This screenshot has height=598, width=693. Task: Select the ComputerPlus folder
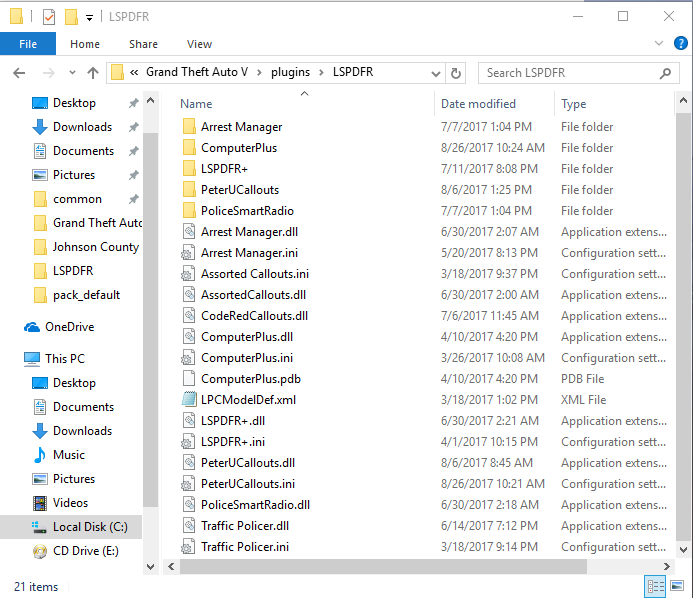[239, 148]
